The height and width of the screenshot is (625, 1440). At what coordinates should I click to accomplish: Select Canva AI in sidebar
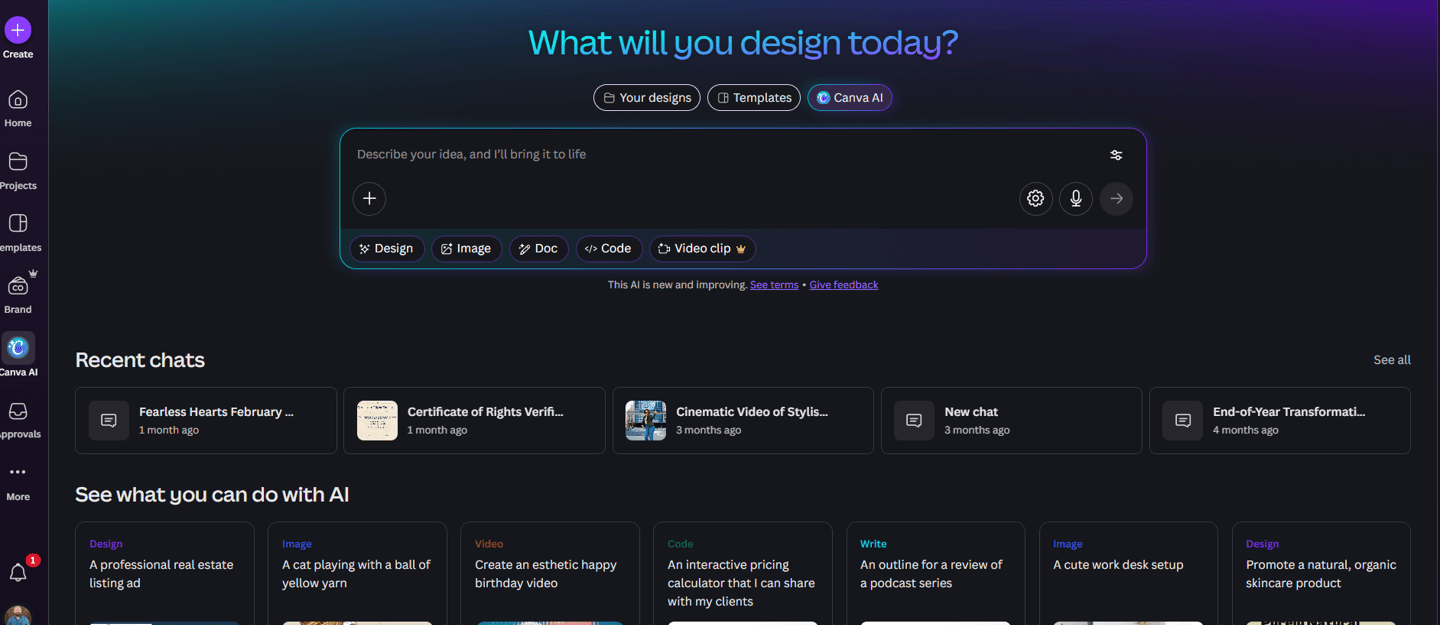tap(18, 356)
